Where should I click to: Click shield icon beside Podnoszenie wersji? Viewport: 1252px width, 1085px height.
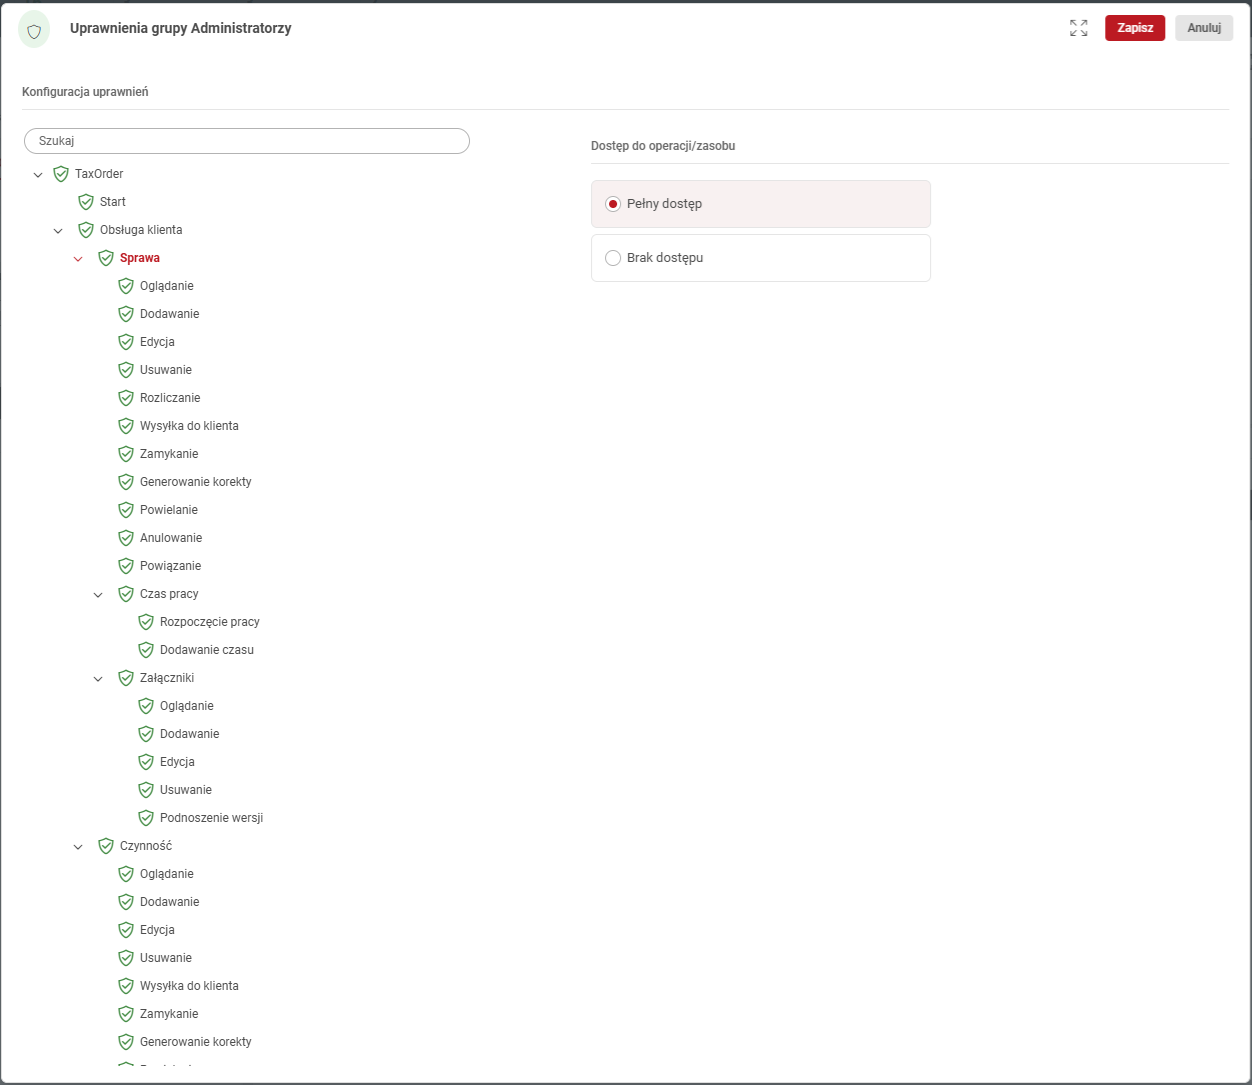[146, 818]
